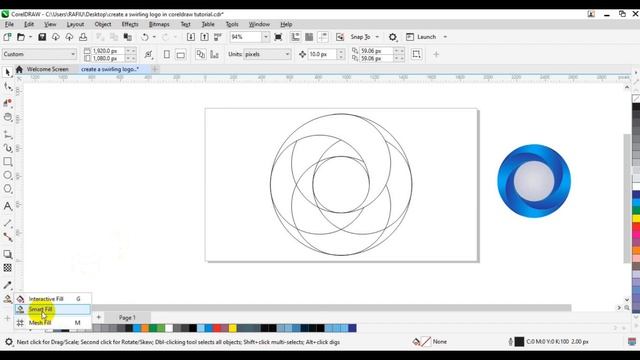Choose Smart Fill from the flyout
Image resolution: width=640 pixels, height=360 pixels.
click(52, 310)
